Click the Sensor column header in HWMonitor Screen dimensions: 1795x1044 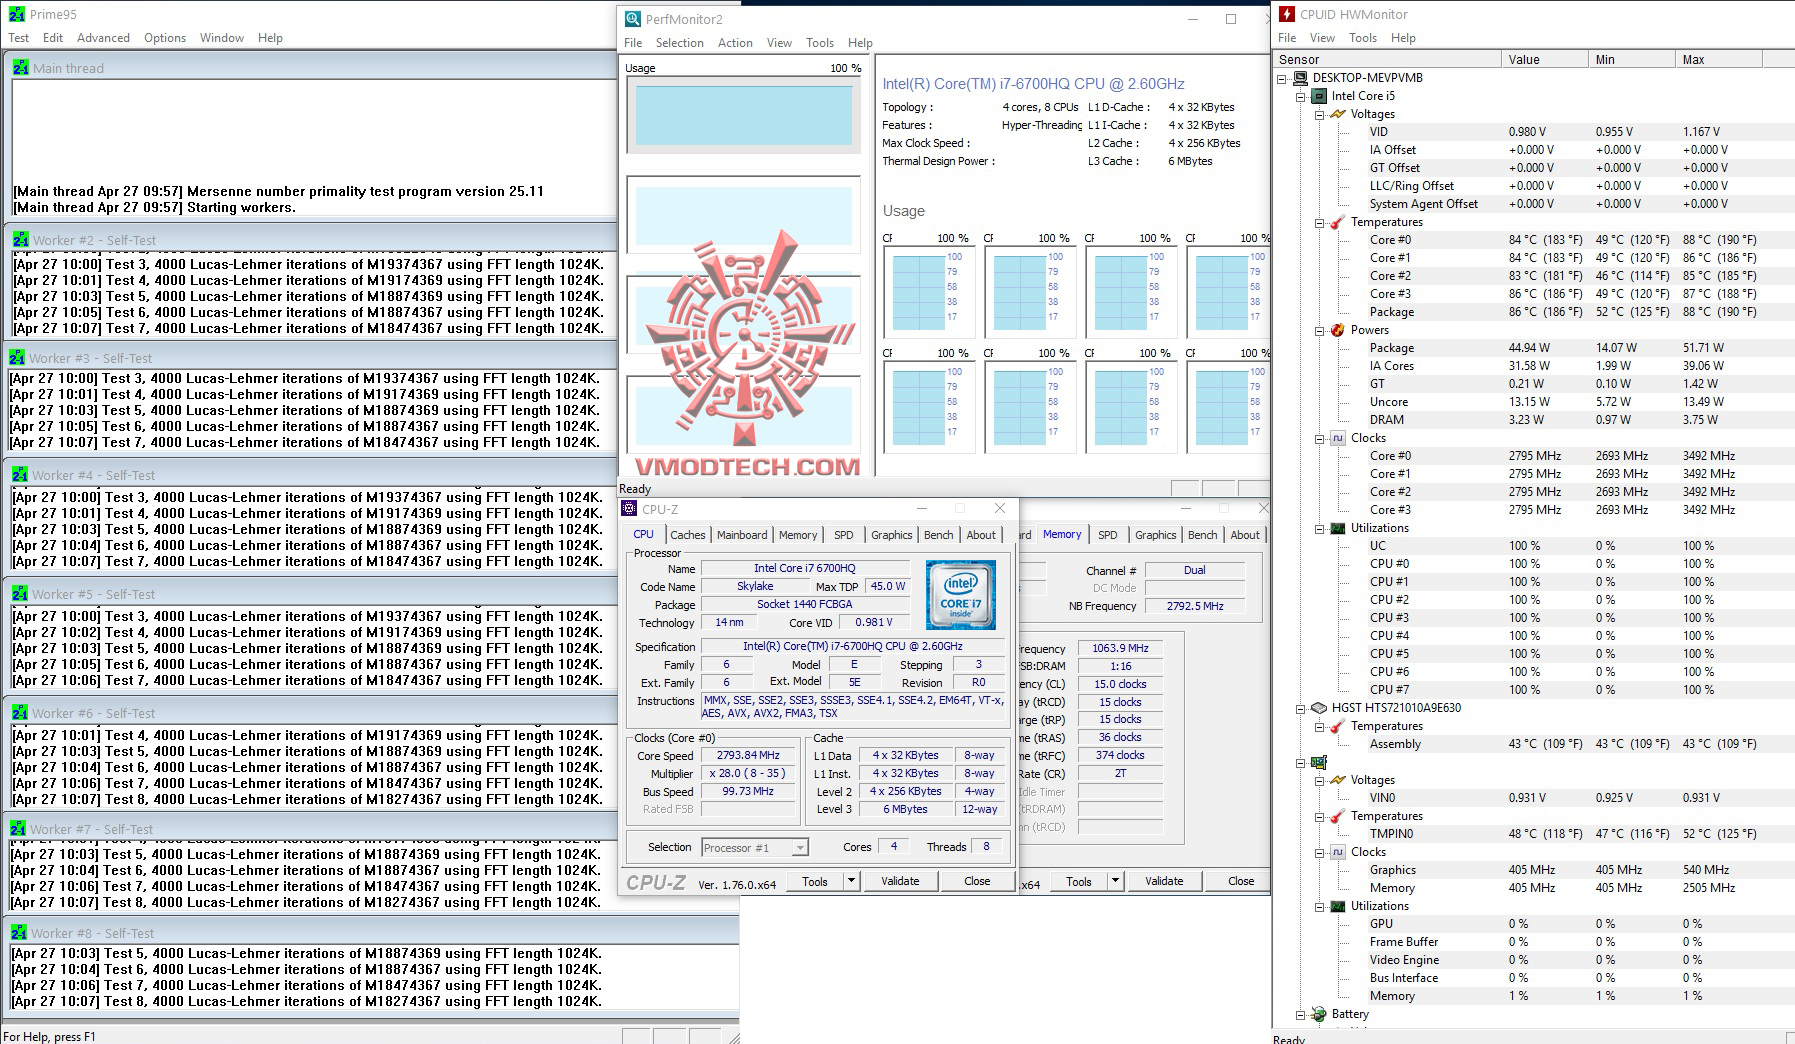(1387, 60)
